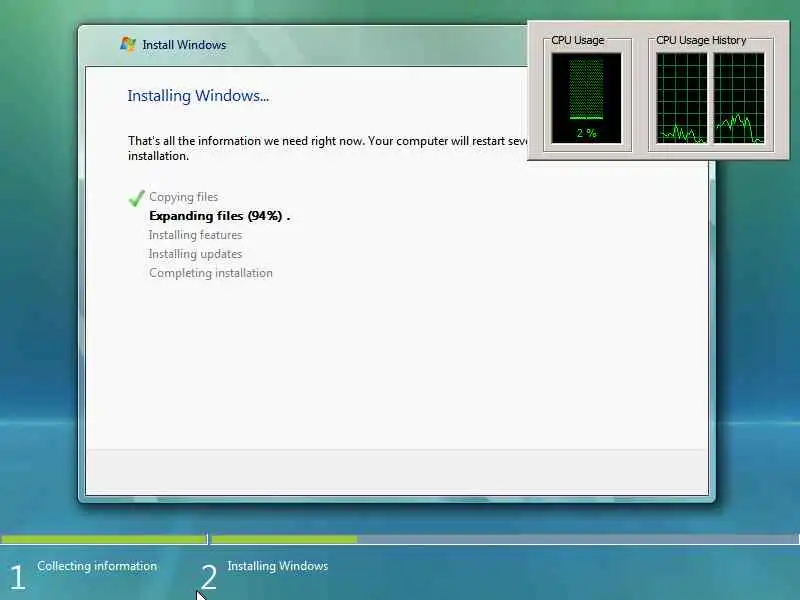Image resolution: width=800 pixels, height=600 pixels.
Task: Click the 2 % CPU usage reading
Action: (586, 133)
